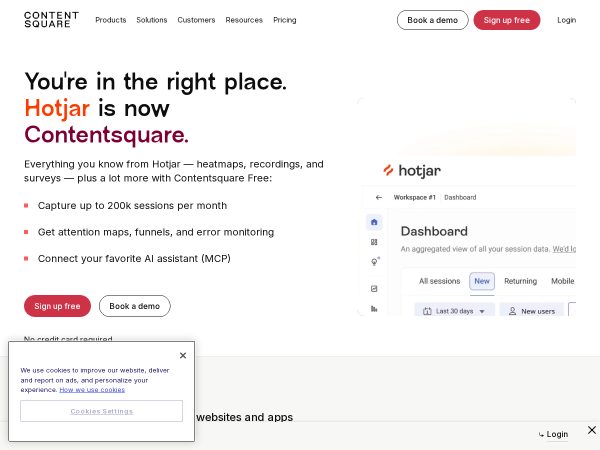The image size is (600, 450).
Task: Click the back arrow beside Workspace #1
Action: tap(379, 197)
